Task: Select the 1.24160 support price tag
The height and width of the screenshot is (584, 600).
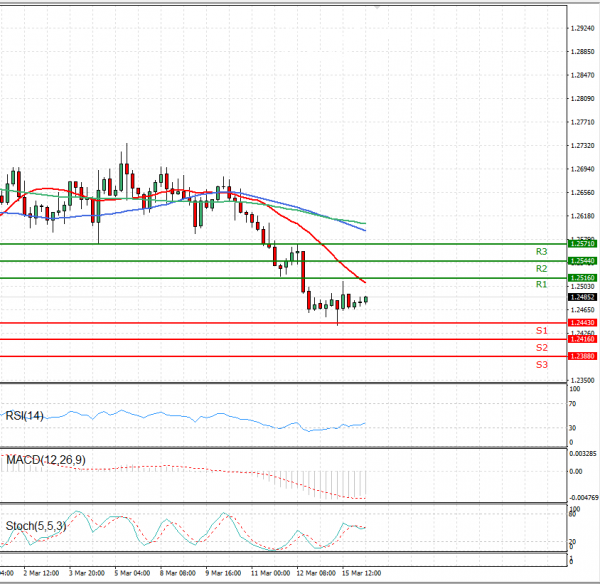Action: point(582,339)
